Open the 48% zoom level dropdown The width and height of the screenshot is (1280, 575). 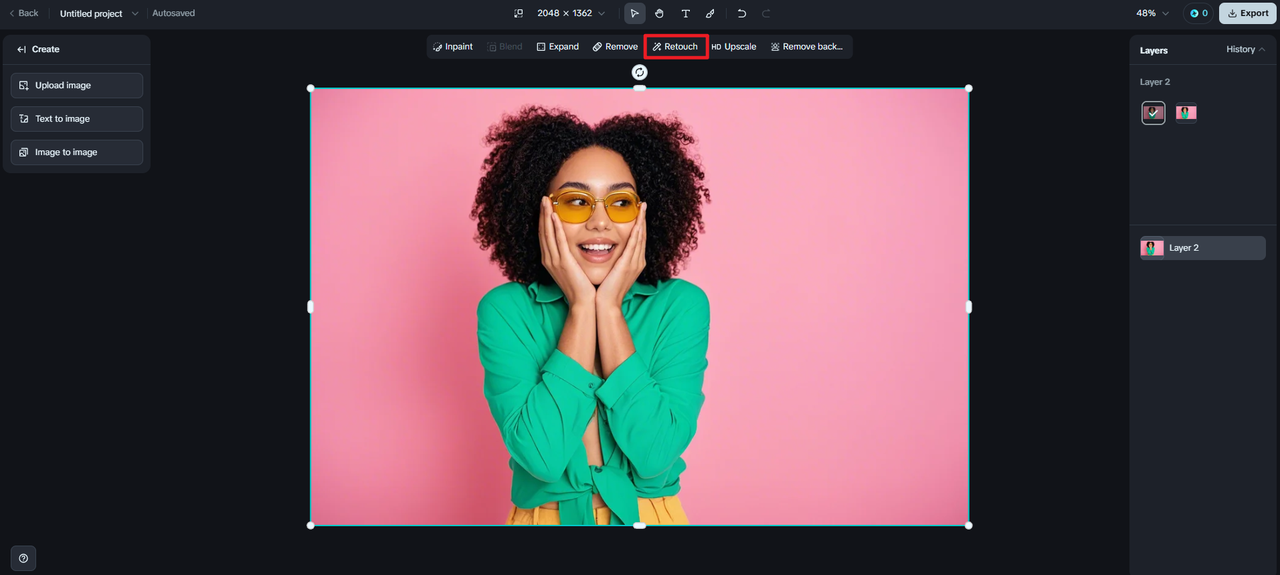(x=1152, y=13)
